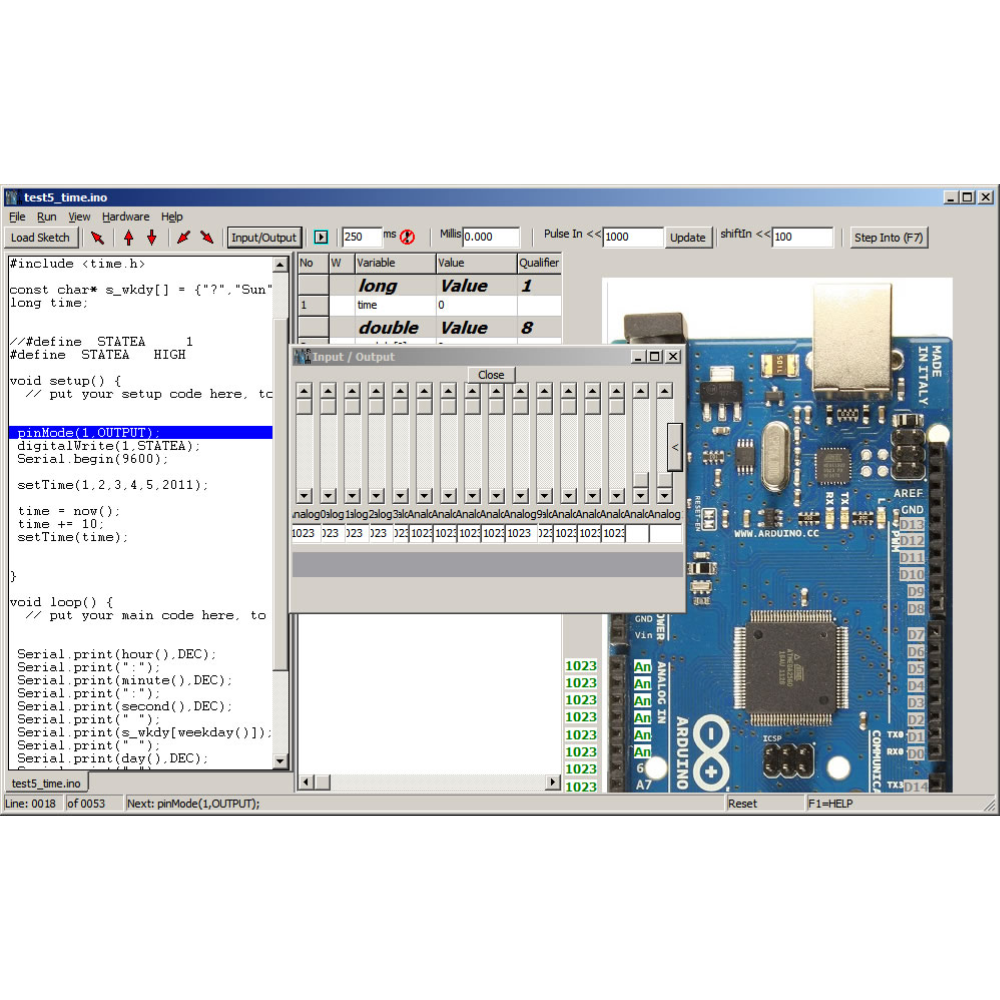The height and width of the screenshot is (1000, 1000).
Task: Click the 'double' type group row
Action: [x=429, y=328]
